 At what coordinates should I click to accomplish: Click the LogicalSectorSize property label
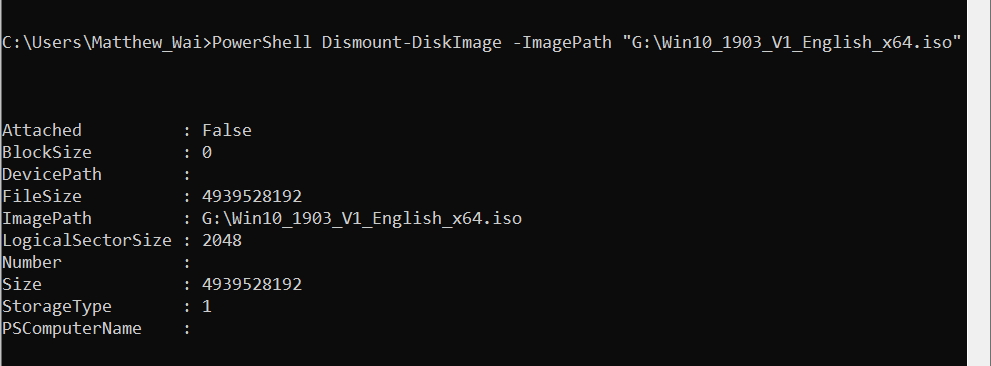click(87, 241)
